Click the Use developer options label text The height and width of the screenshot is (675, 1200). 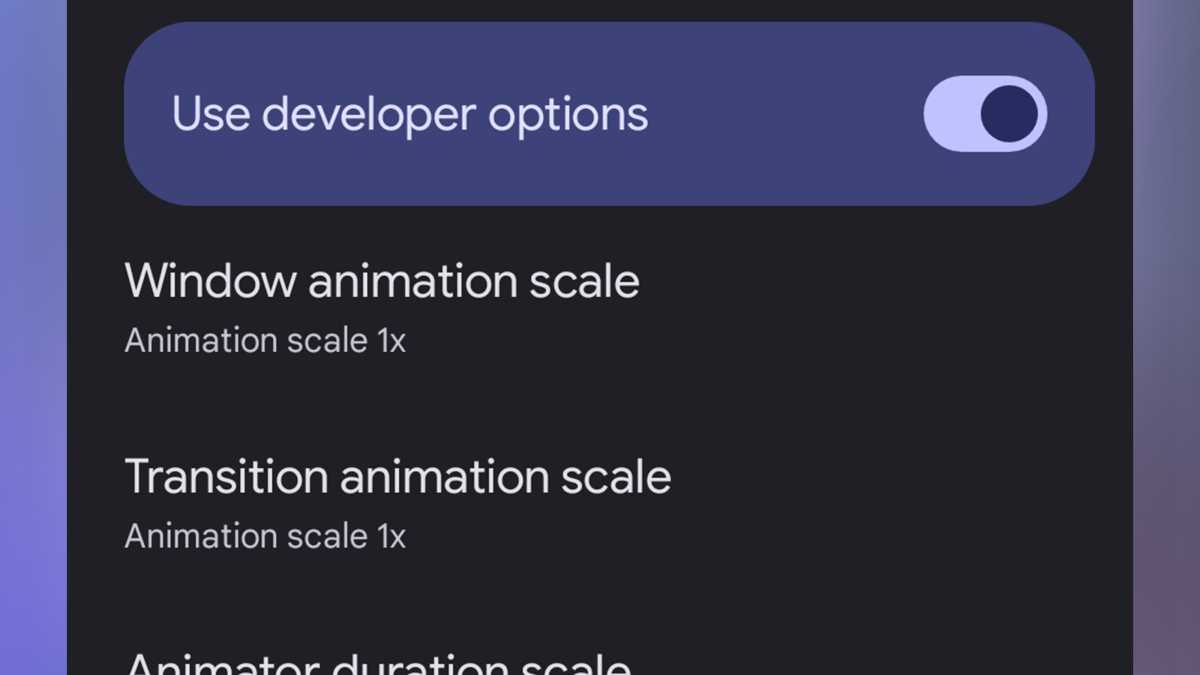point(408,113)
